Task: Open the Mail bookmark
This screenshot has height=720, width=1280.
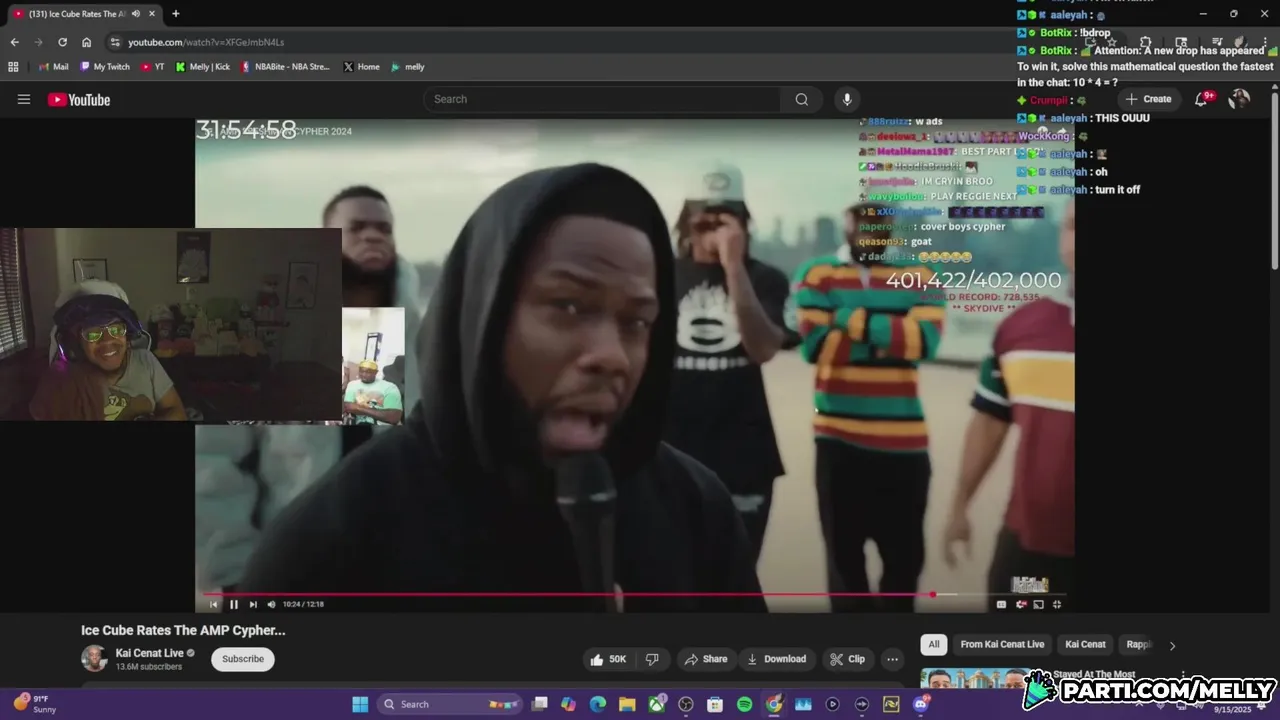Action: (53, 67)
